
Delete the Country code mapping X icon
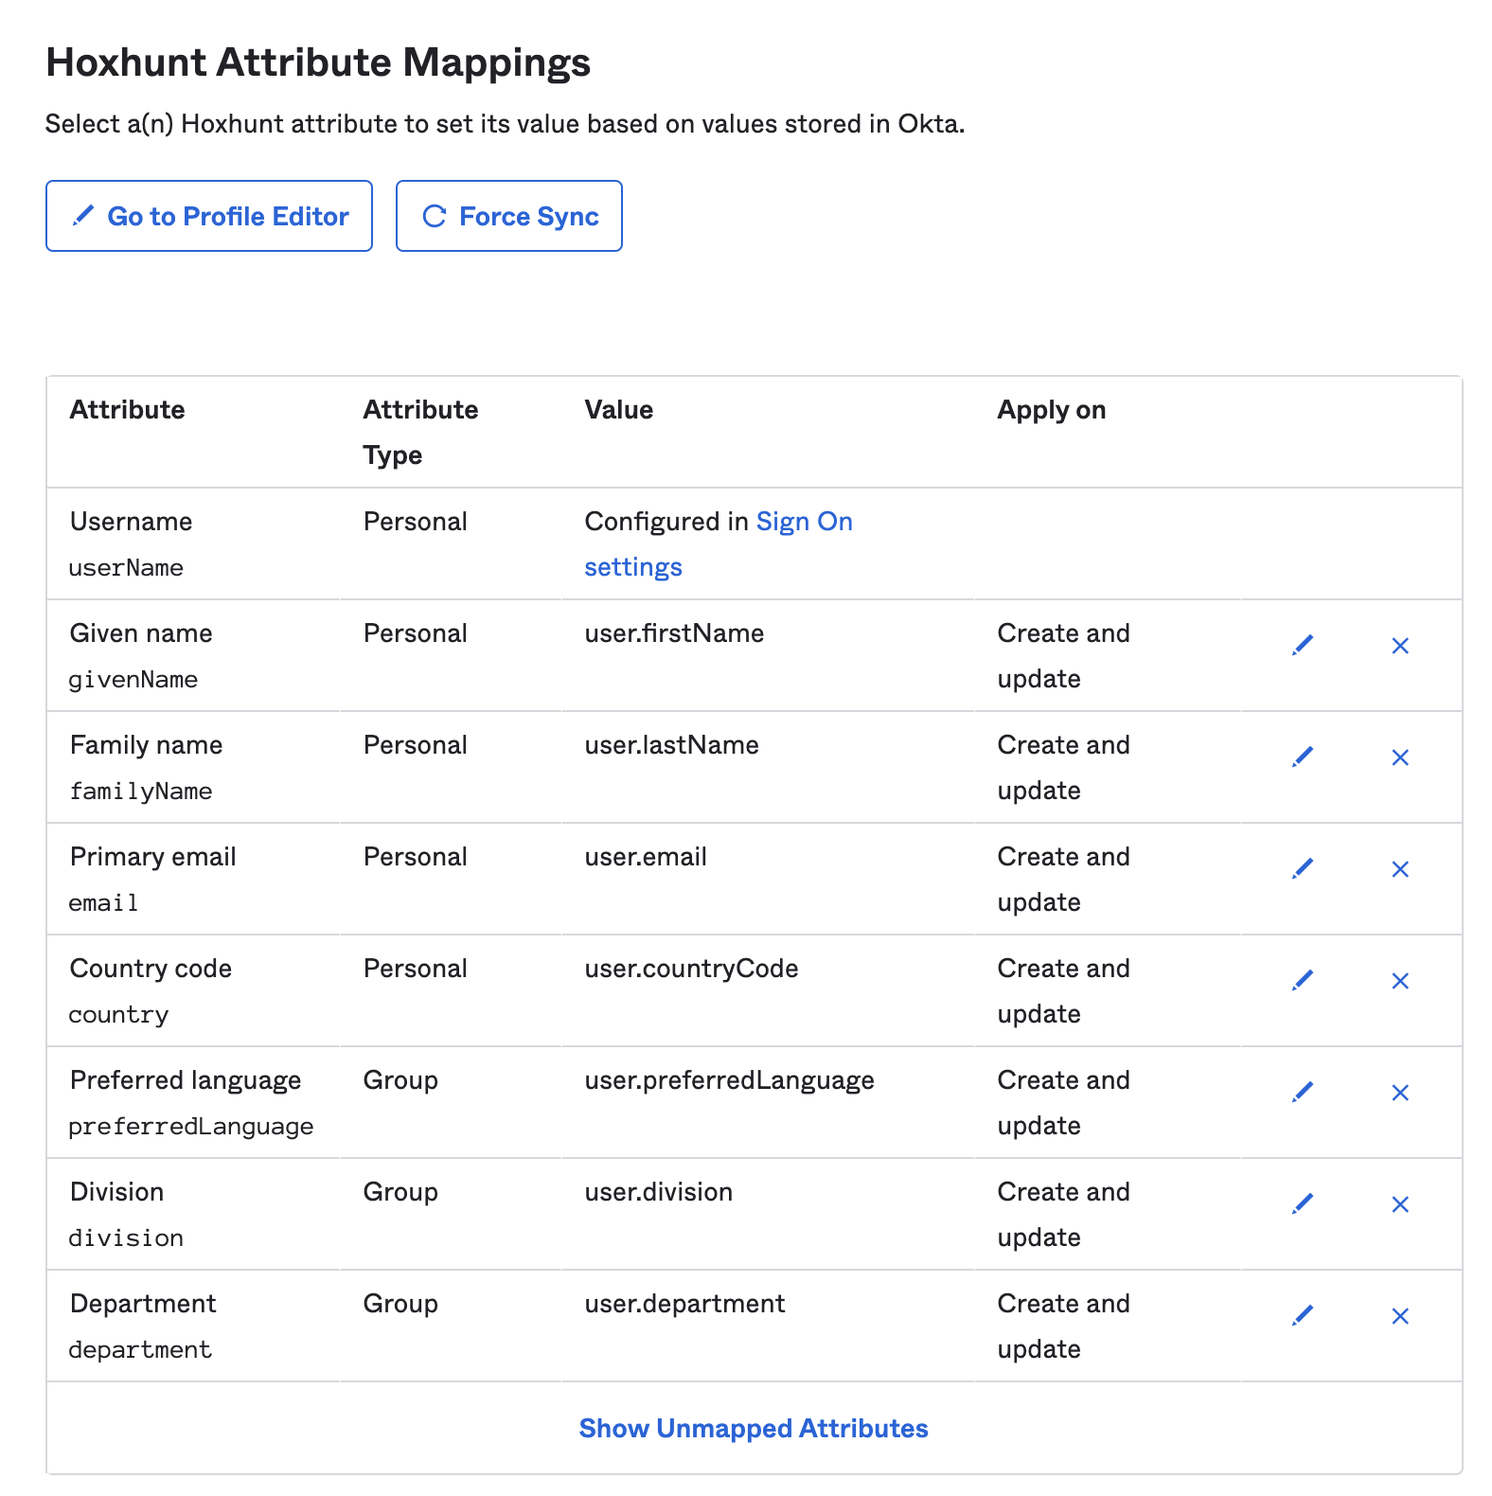point(1400,981)
